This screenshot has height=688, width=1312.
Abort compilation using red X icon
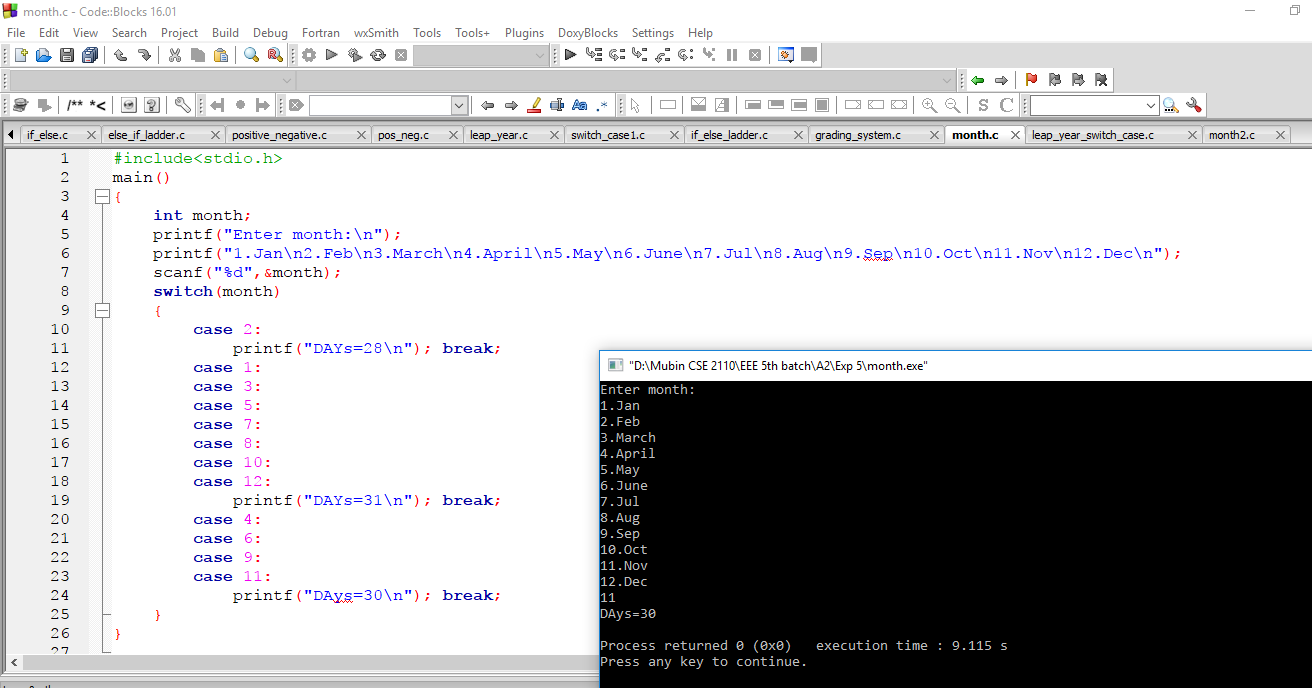coord(400,55)
